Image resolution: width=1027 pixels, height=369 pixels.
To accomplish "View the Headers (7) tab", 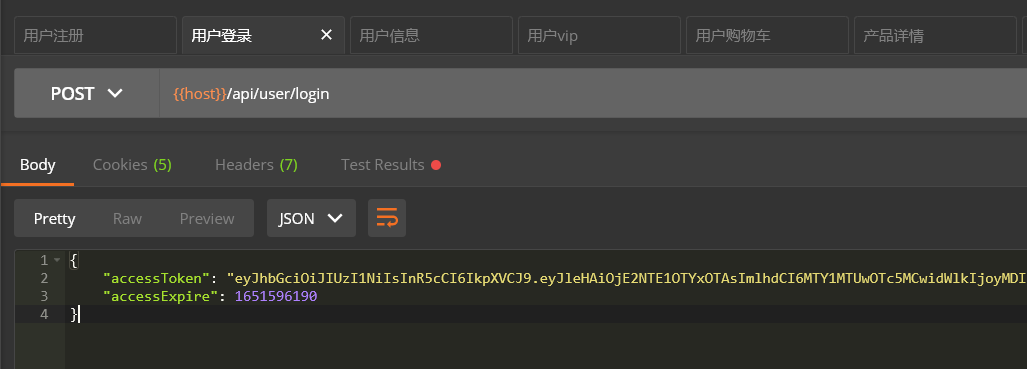I will [x=256, y=165].
